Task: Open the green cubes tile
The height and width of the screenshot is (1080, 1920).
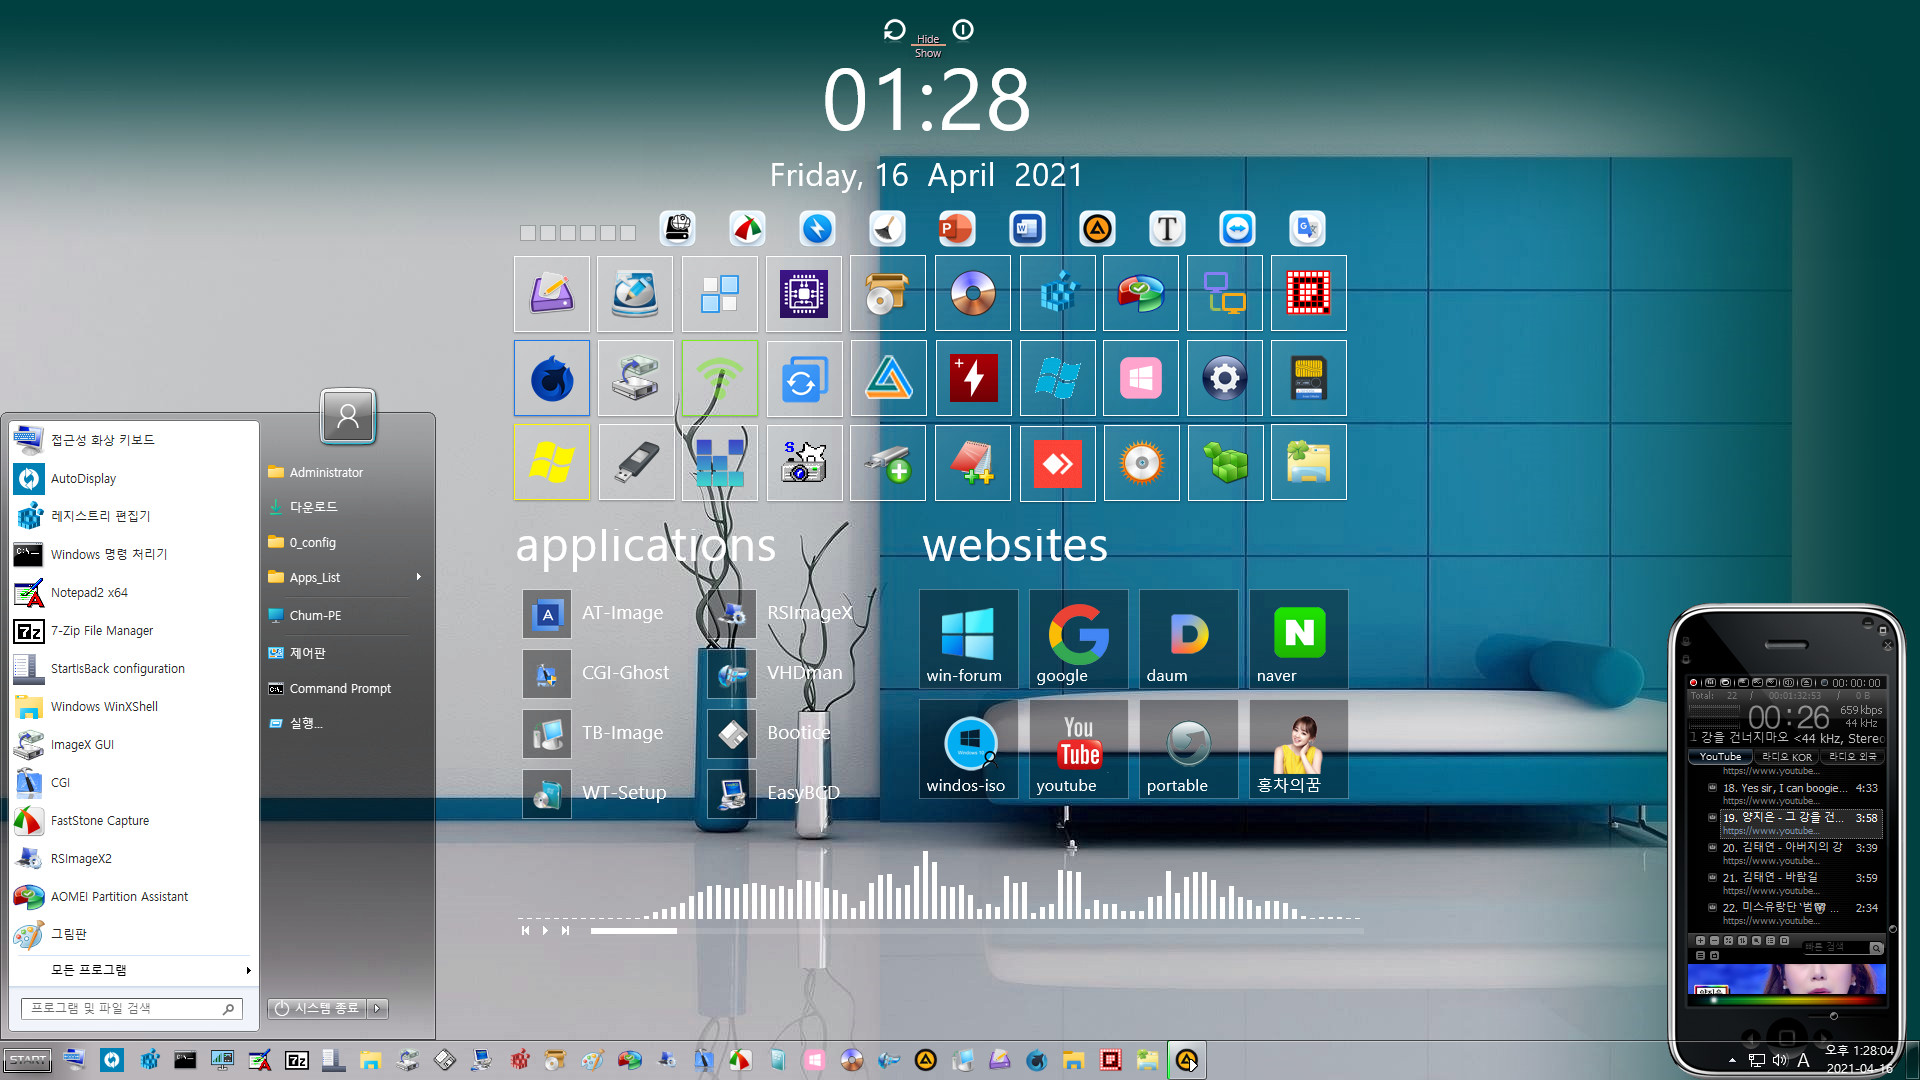Action: coord(1225,462)
